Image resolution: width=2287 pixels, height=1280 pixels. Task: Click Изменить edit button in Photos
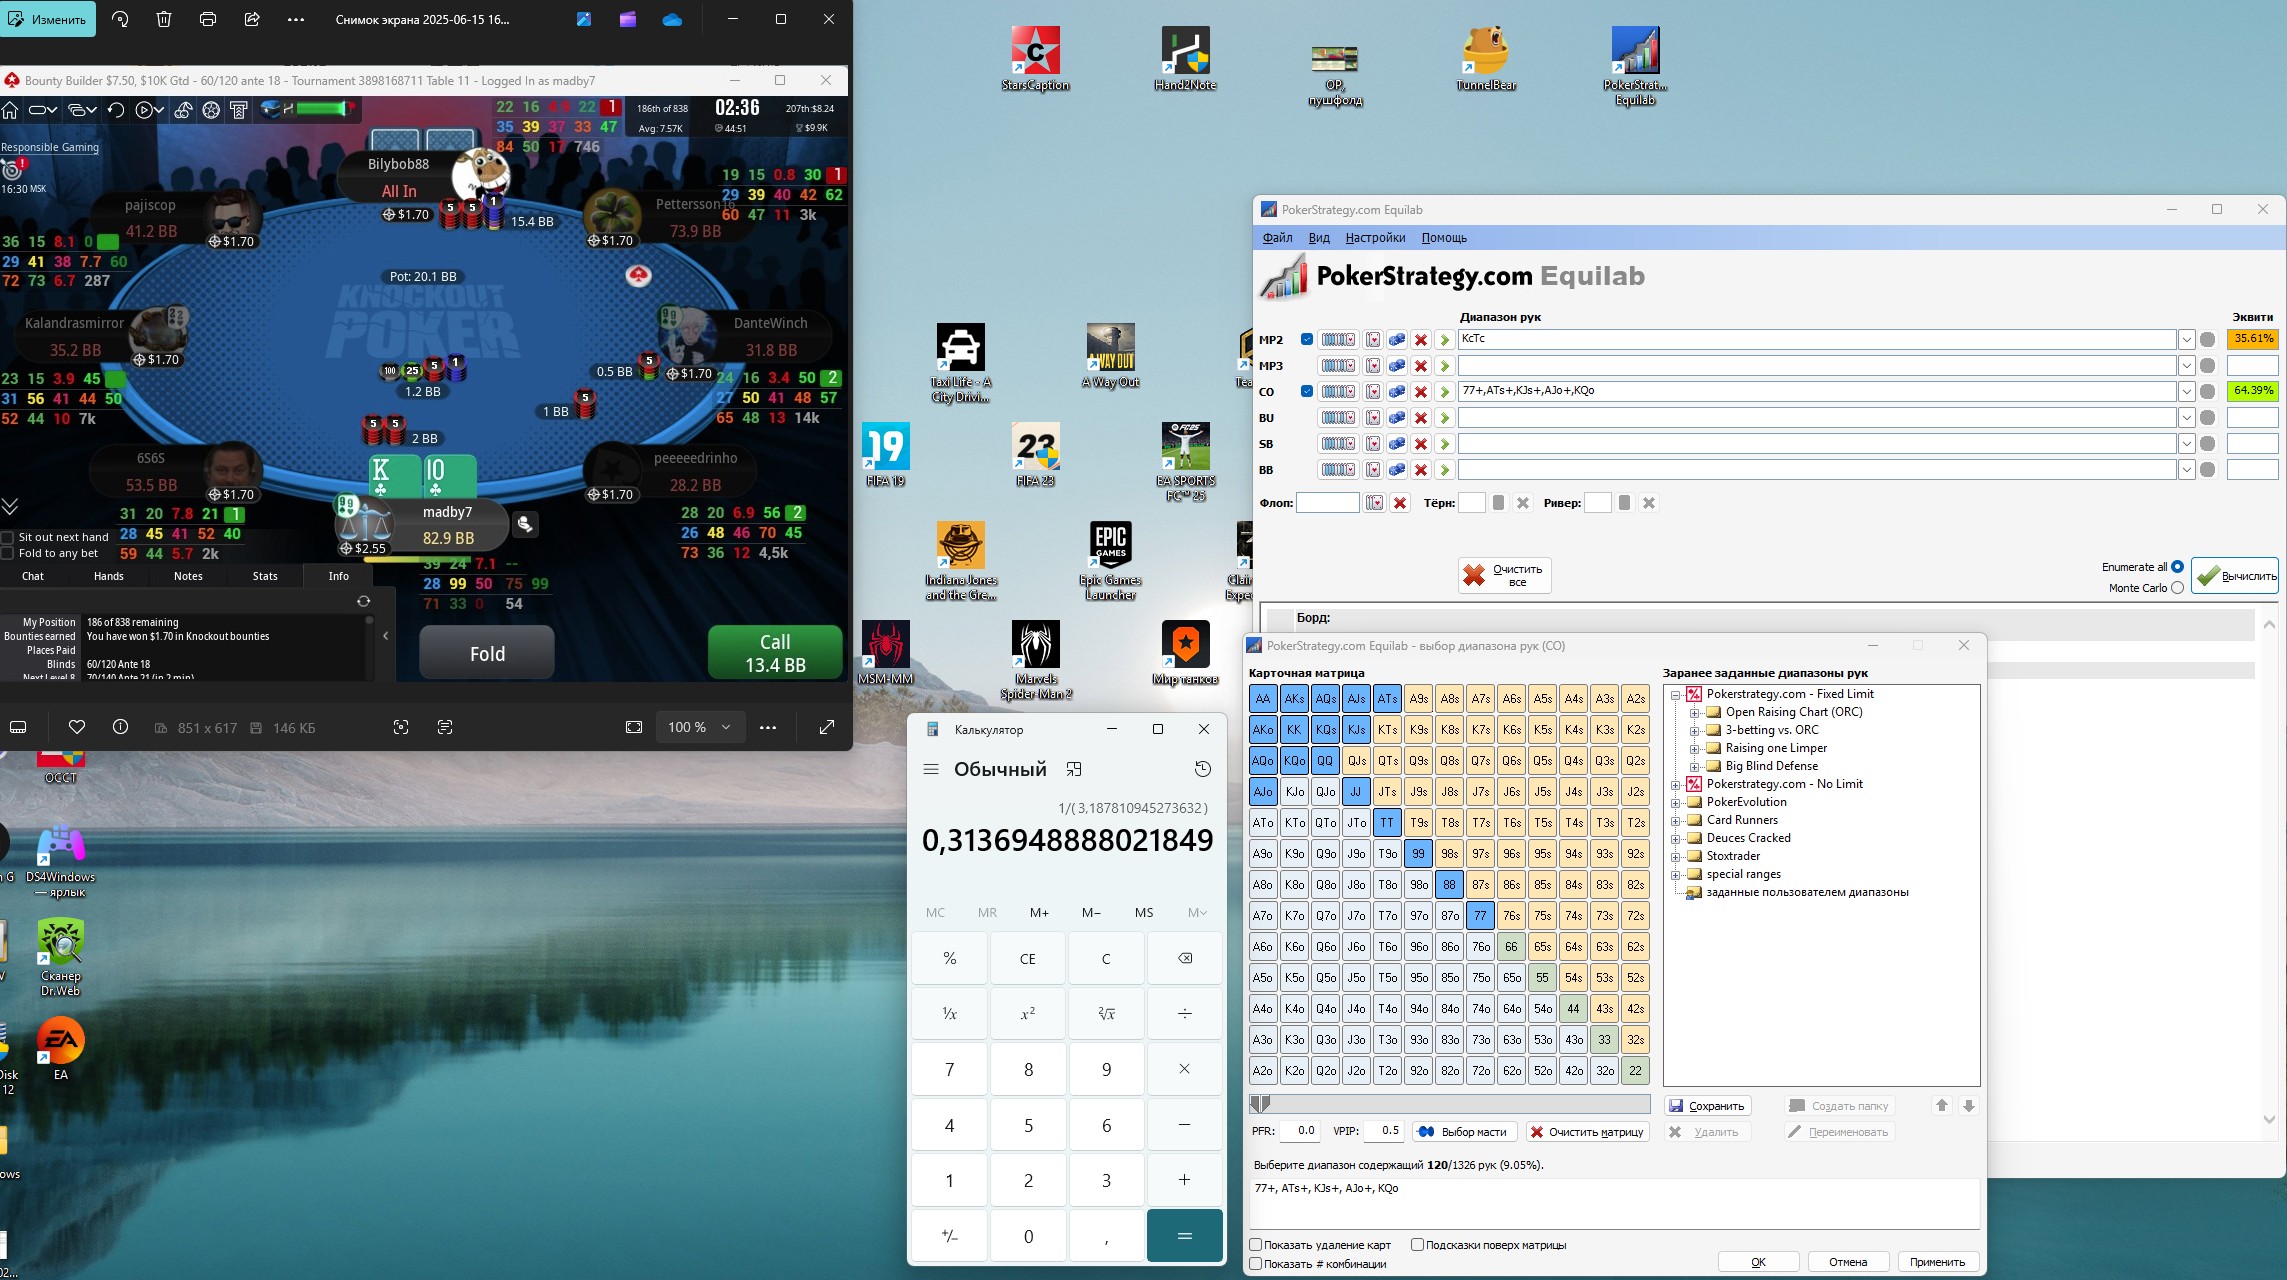coord(48,19)
